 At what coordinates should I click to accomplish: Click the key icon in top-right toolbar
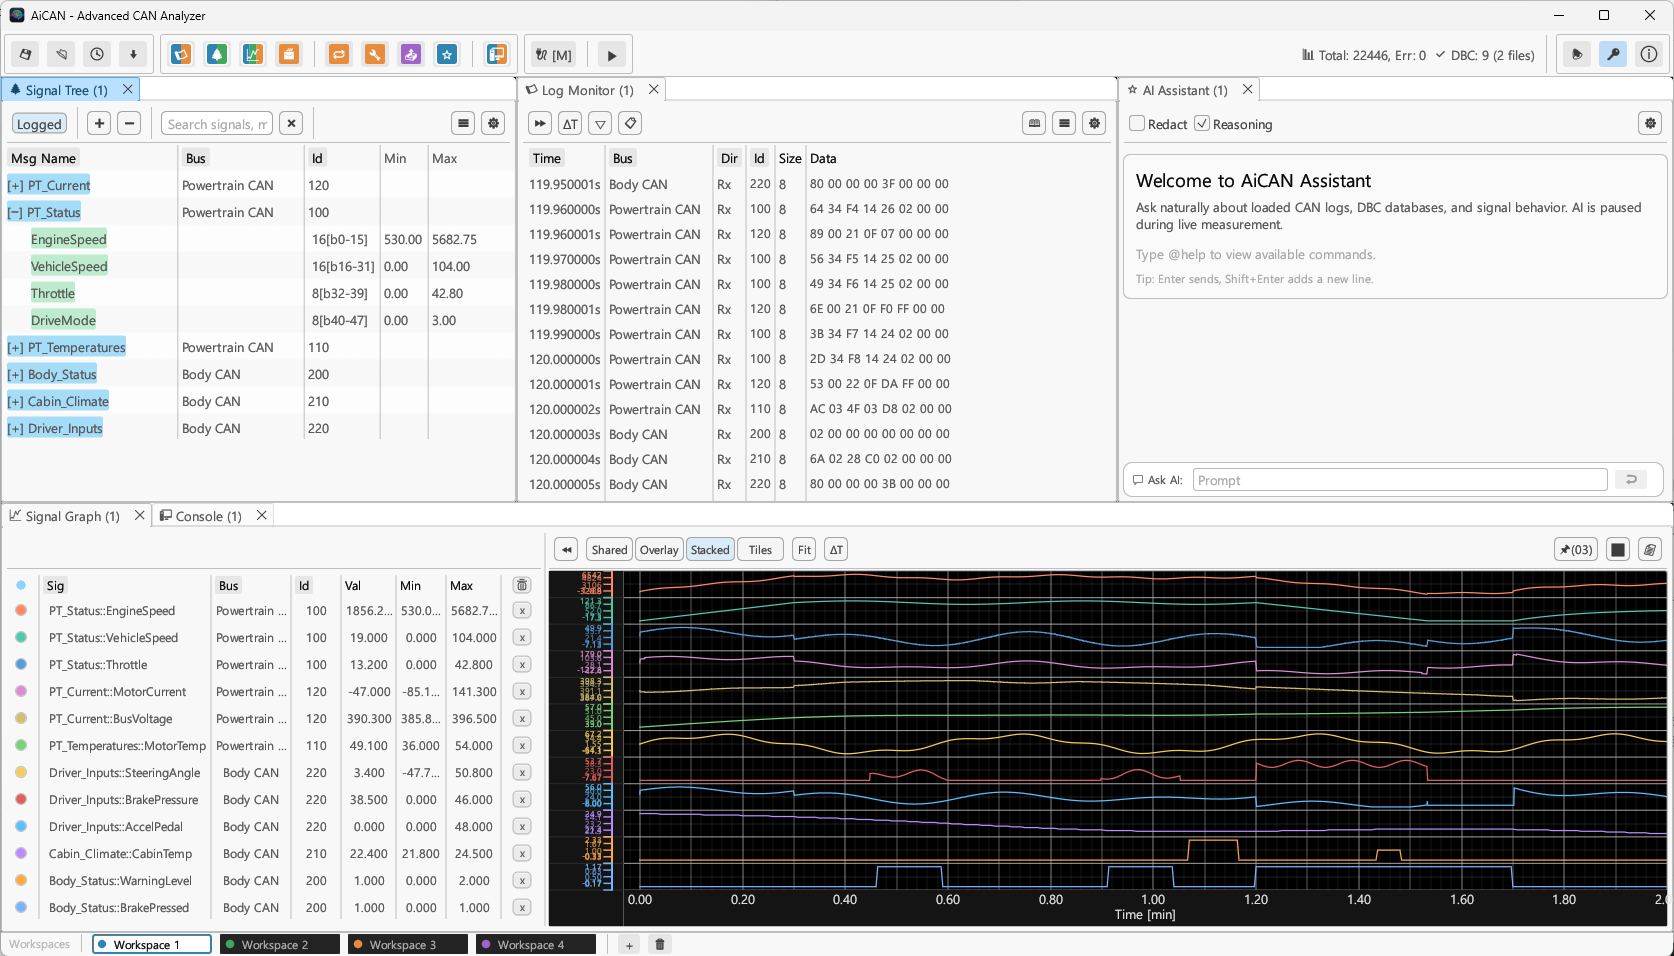[1613, 54]
